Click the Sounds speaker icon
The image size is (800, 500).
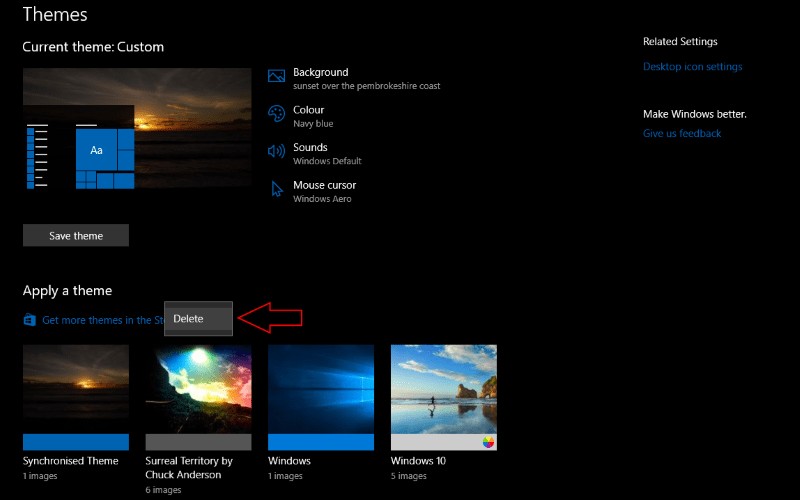[276, 151]
